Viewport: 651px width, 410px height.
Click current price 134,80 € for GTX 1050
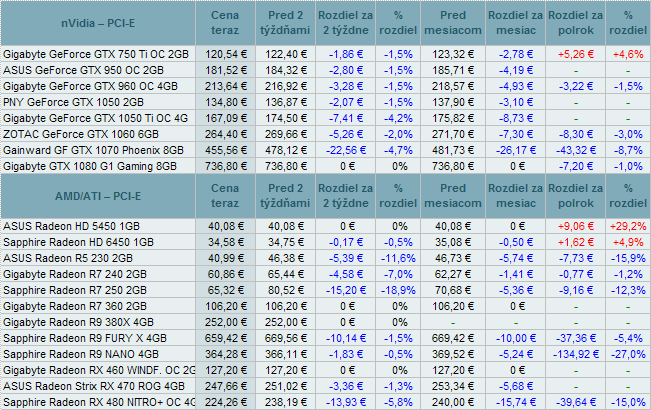[225, 102]
